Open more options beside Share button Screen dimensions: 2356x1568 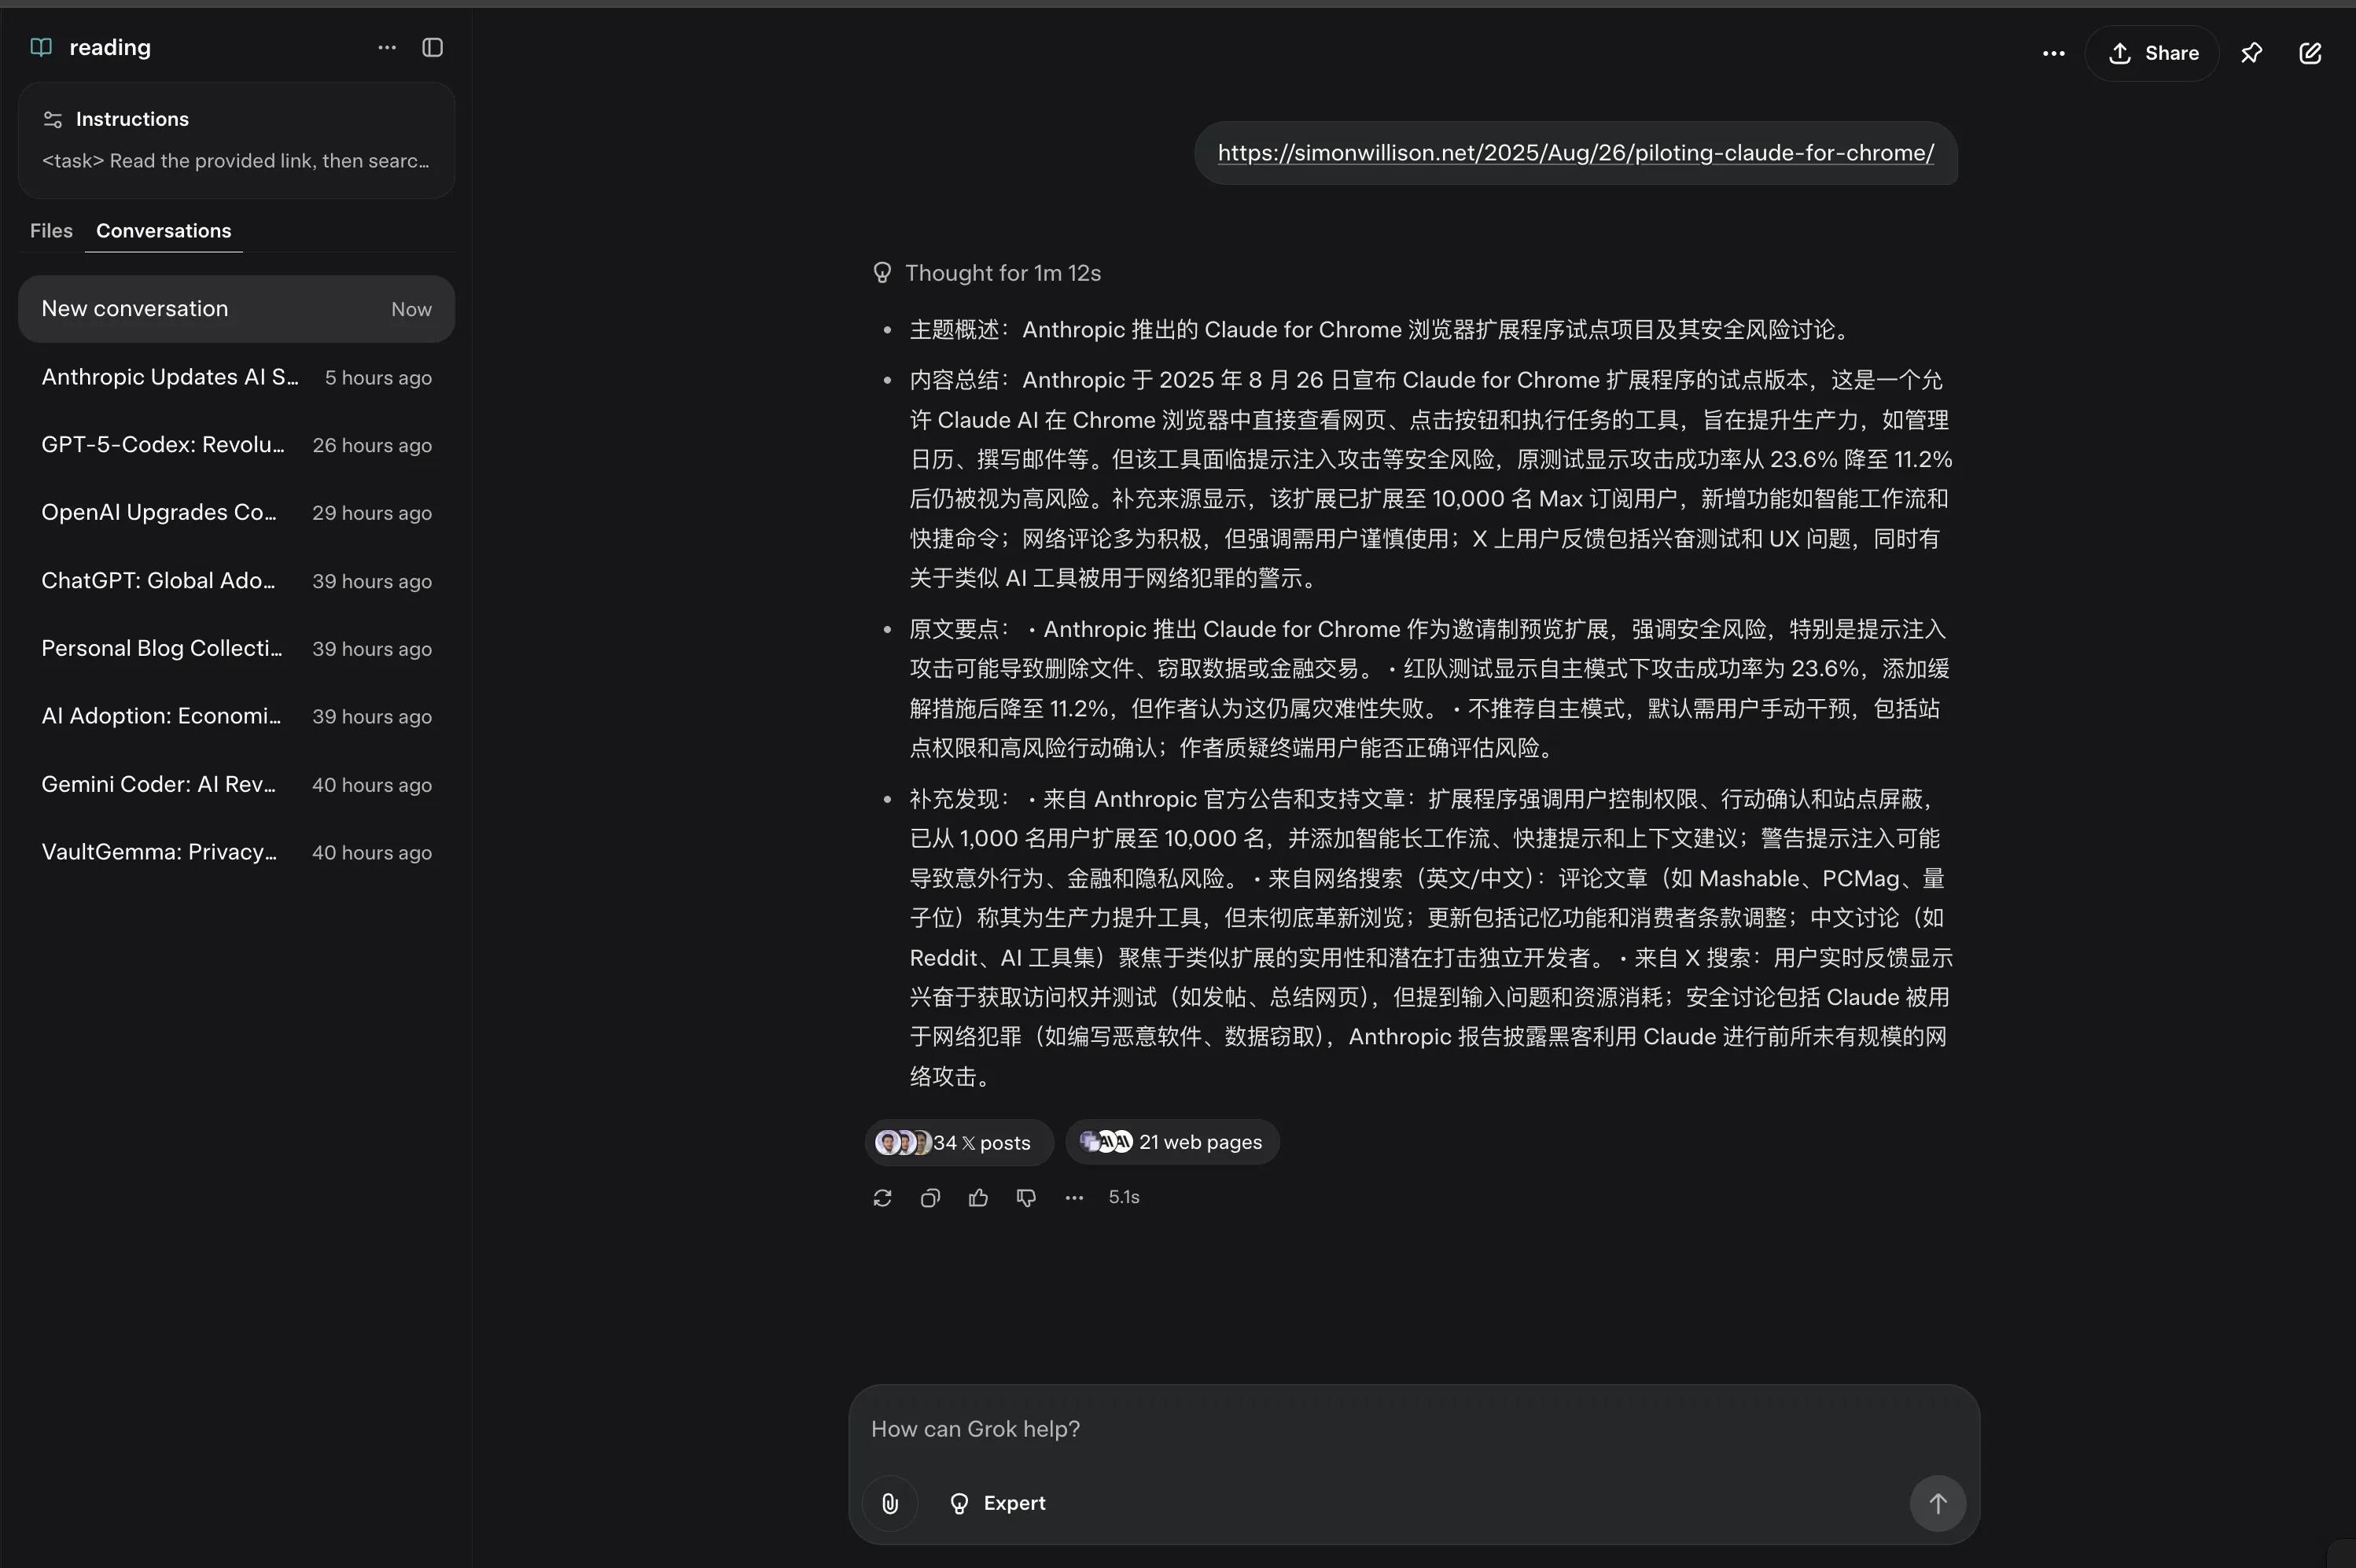[x=2053, y=54]
